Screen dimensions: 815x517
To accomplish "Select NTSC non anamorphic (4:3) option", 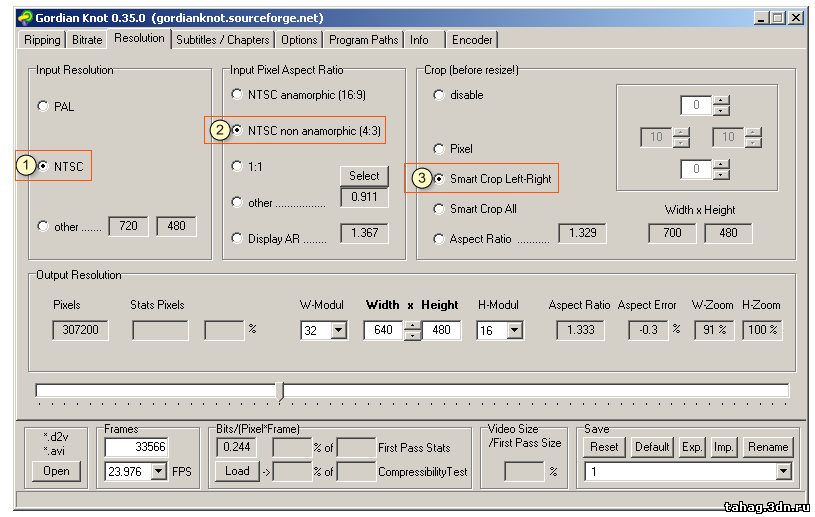I will pyautogui.click(x=237, y=130).
